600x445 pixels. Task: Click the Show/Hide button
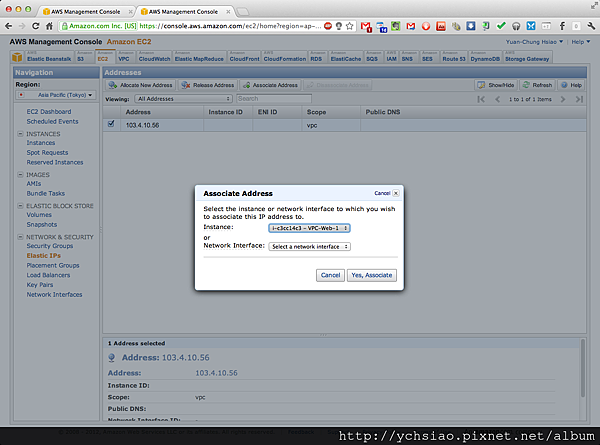(x=496, y=85)
